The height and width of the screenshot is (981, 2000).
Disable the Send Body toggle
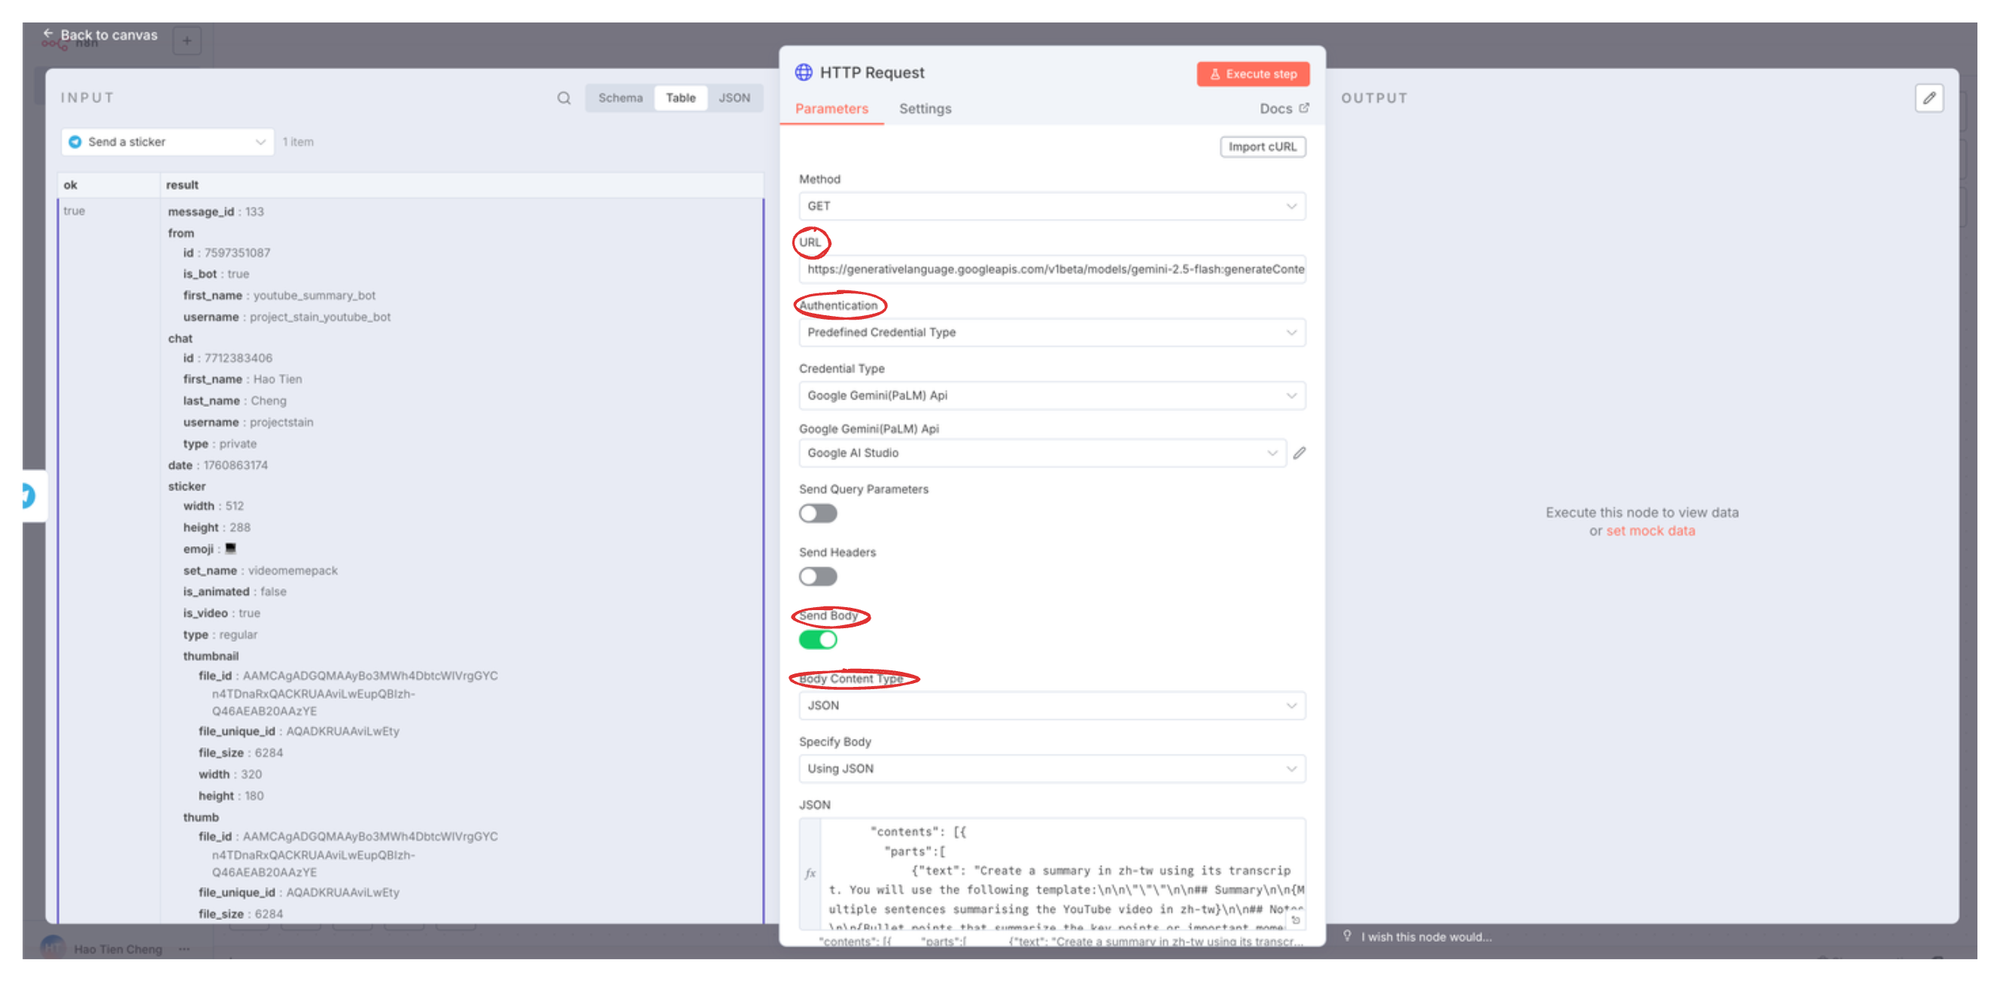pyautogui.click(x=817, y=640)
